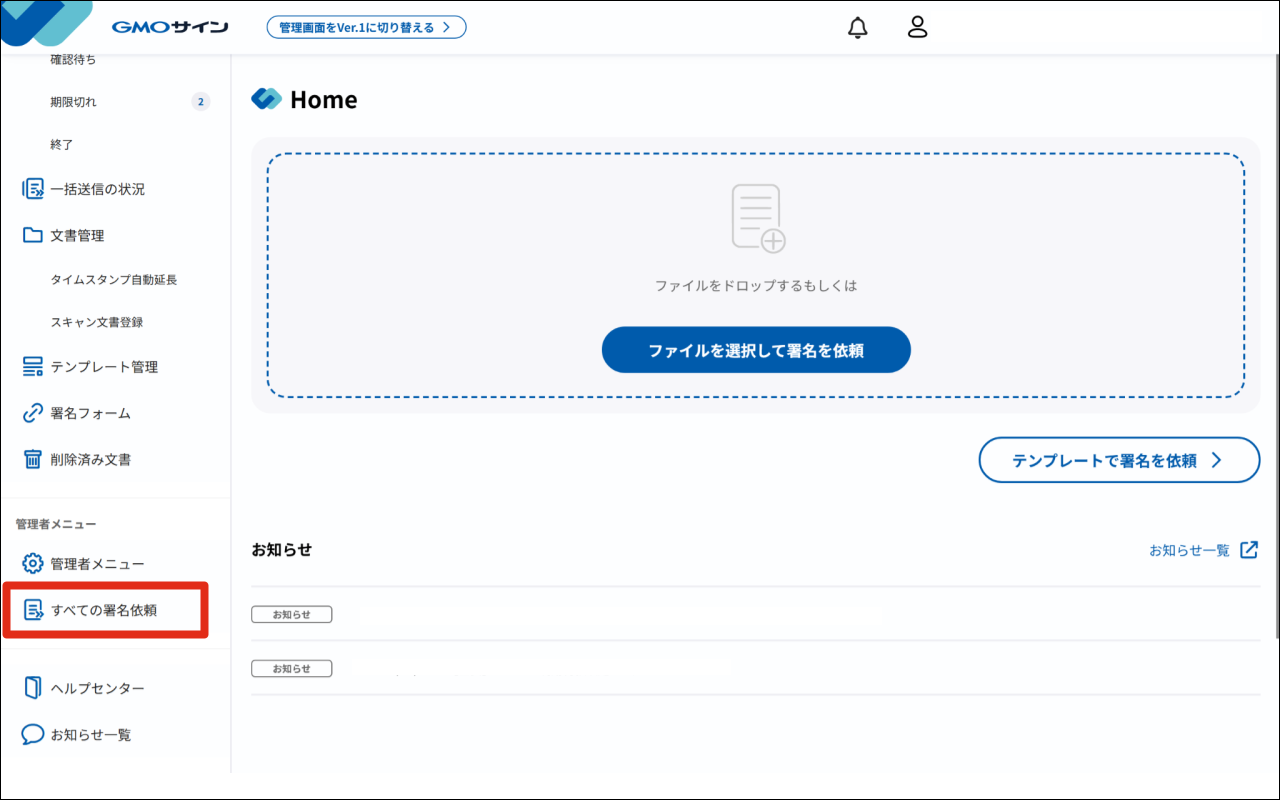
Task: Click the お知らせ一覧 speech bubble icon
Action: click(x=33, y=734)
